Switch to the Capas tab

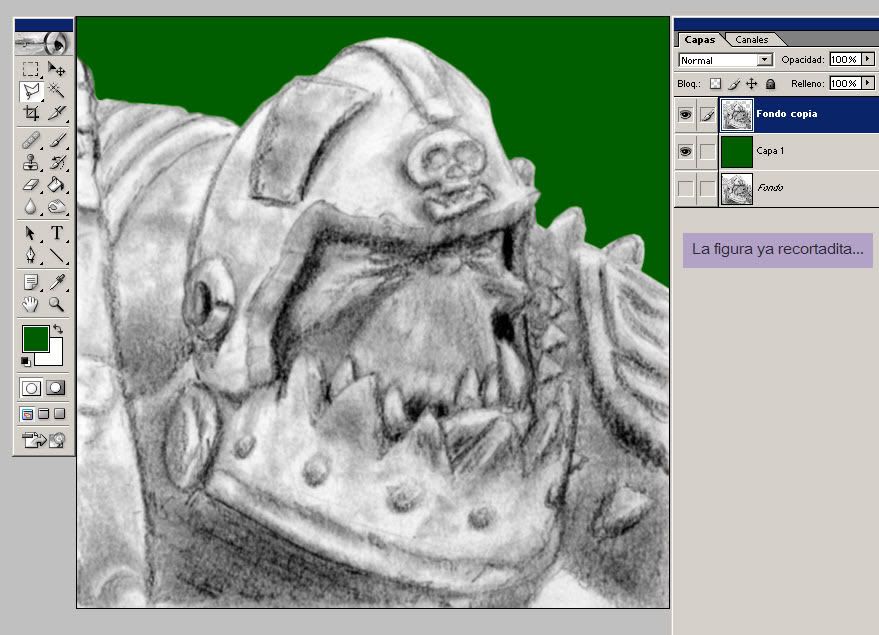pyautogui.click(x=700, y=40)
